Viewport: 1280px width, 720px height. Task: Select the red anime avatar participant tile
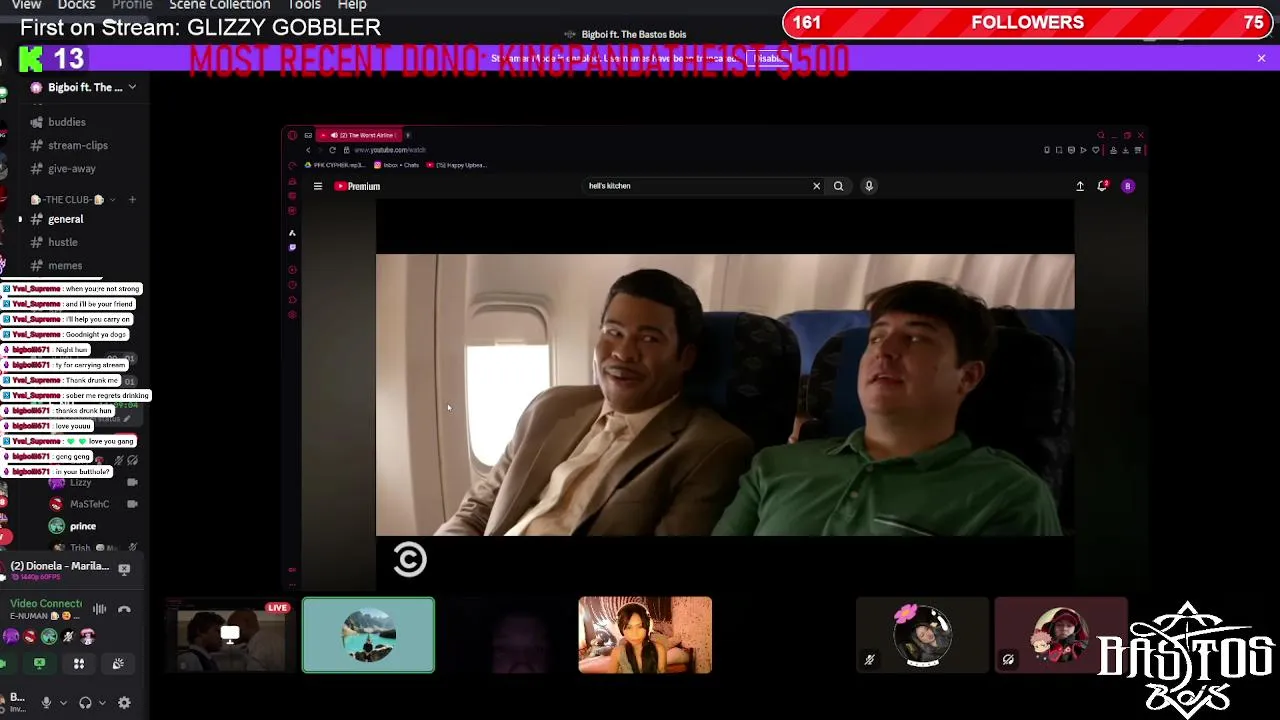tap(1060, 636)
